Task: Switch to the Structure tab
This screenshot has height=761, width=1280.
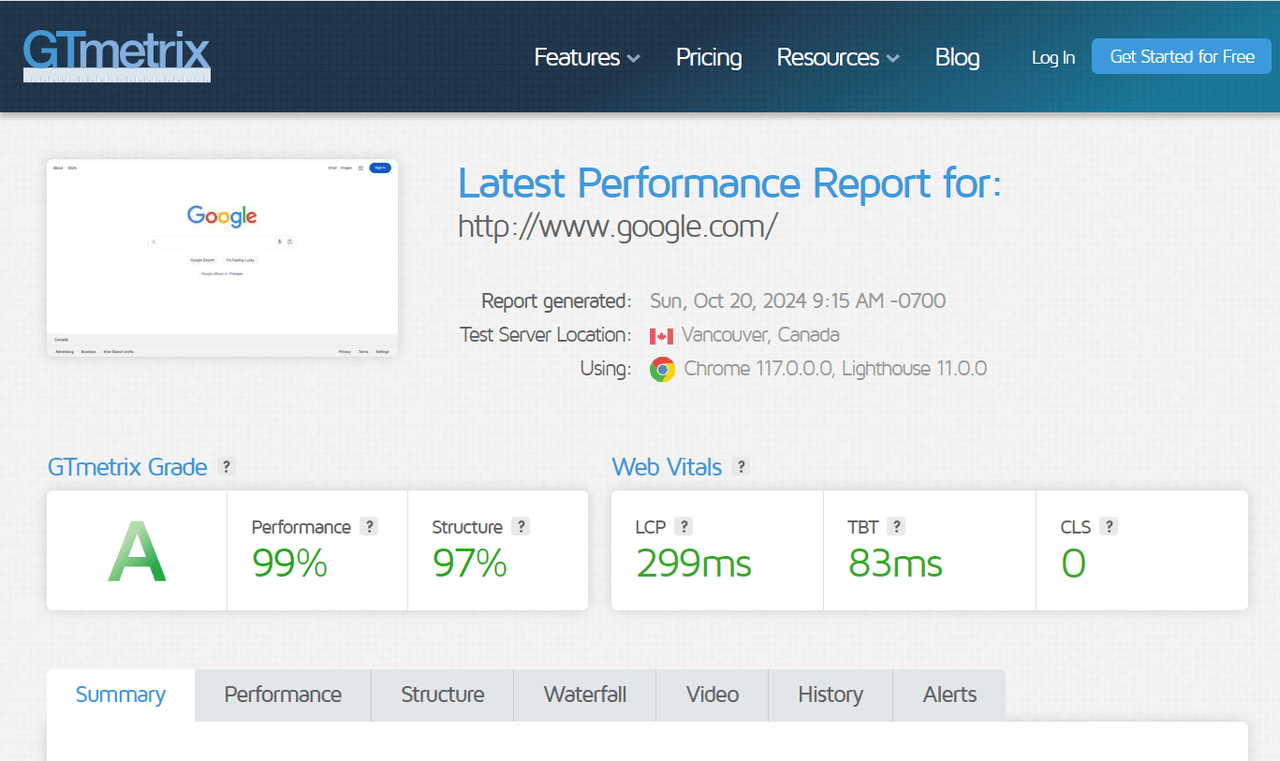Action: click(443, 695)
